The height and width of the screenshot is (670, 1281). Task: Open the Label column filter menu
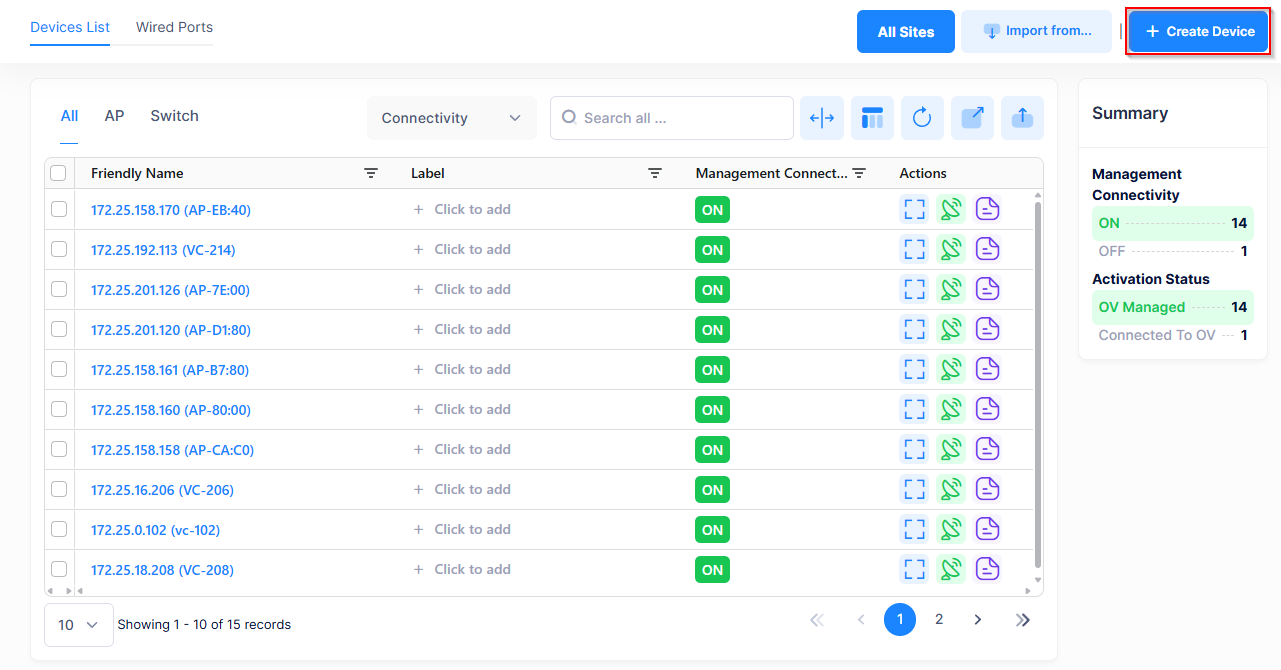point(655,173)
